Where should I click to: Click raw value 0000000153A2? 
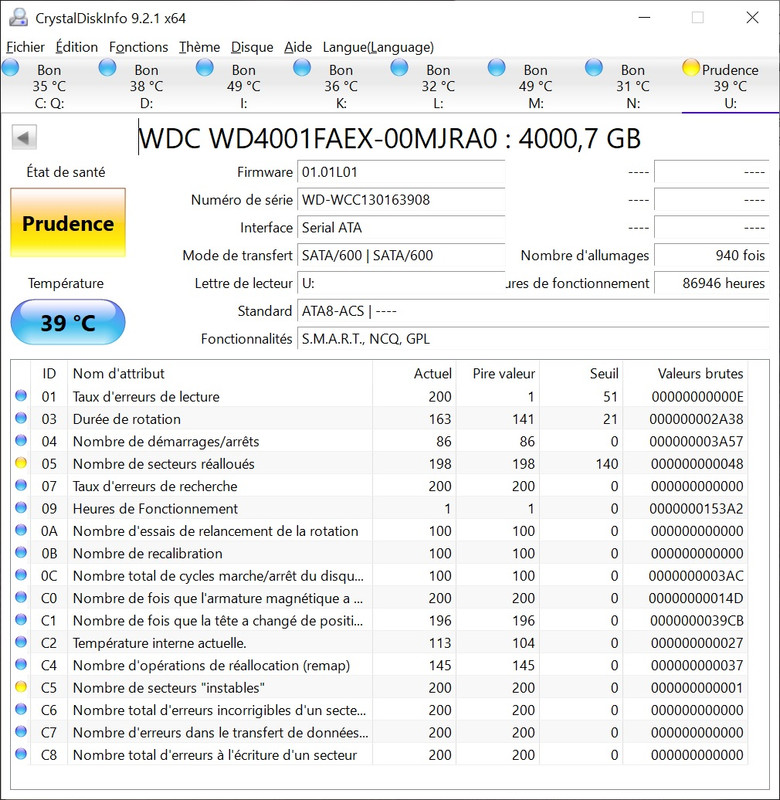[696, 509]
